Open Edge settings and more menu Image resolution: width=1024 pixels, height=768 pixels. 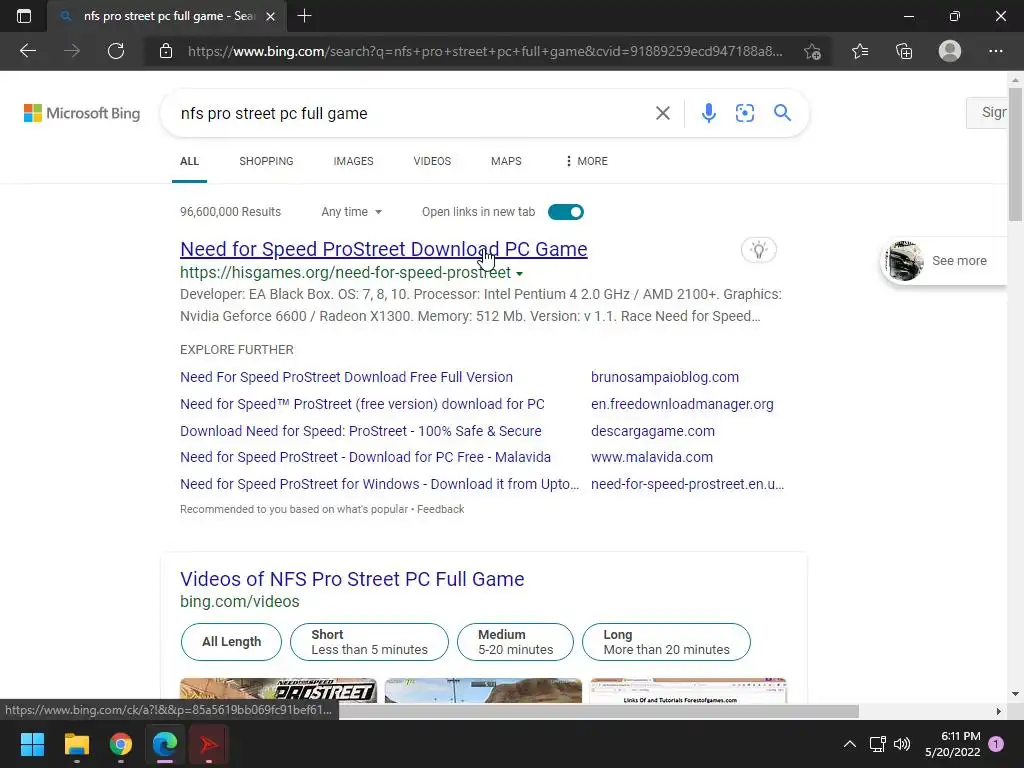click(995, 51)
